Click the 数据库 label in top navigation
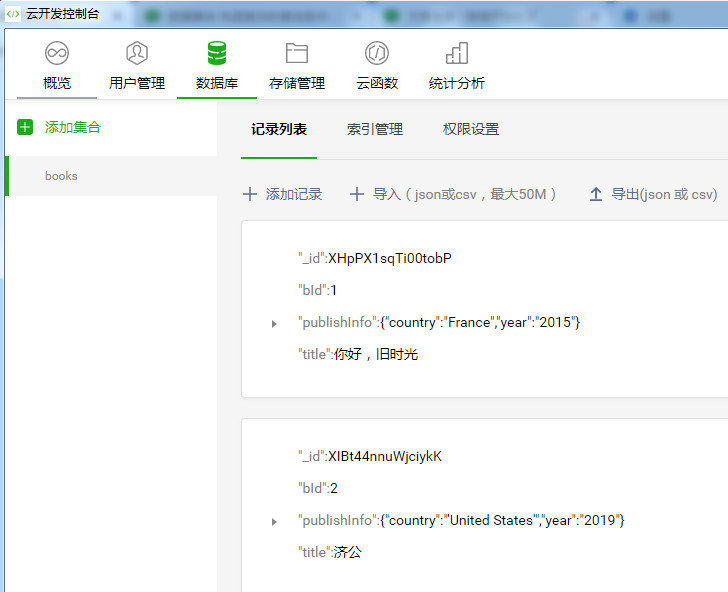The width and height of the screenshot is (728, 592). click(217, 83)
